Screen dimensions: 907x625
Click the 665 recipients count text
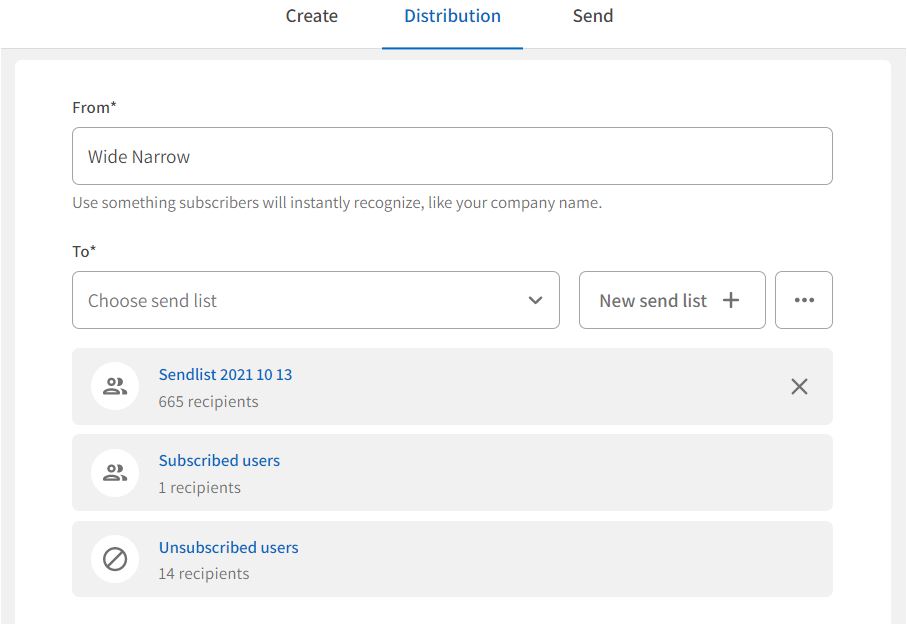point(208,402)
